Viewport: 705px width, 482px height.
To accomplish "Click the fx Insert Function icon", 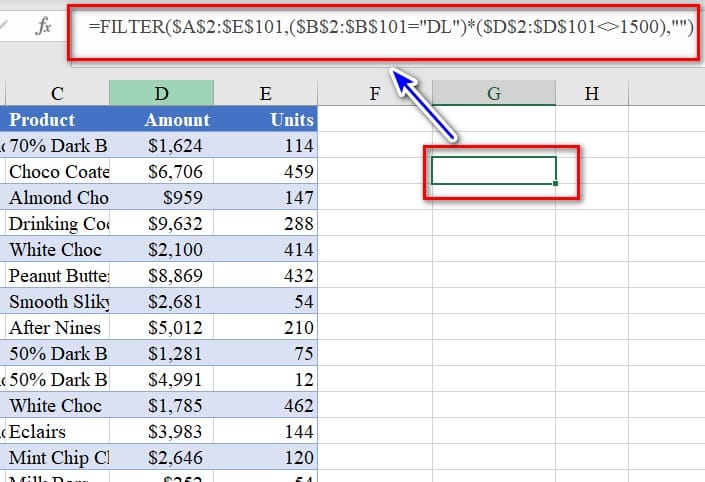I will click(43, 27).
